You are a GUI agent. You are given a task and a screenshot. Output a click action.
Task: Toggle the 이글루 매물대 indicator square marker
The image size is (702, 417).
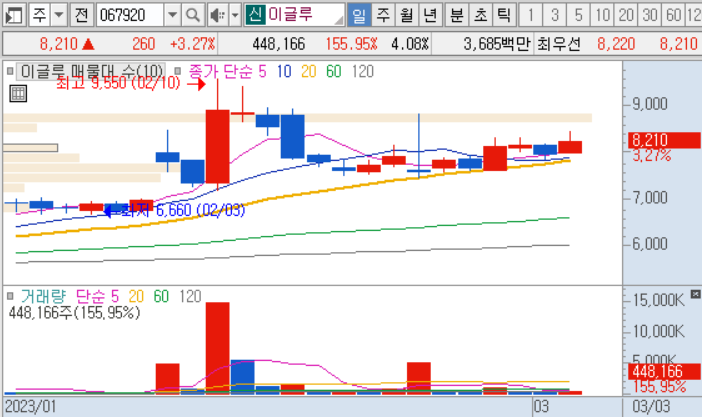click(x=10, y=71)
